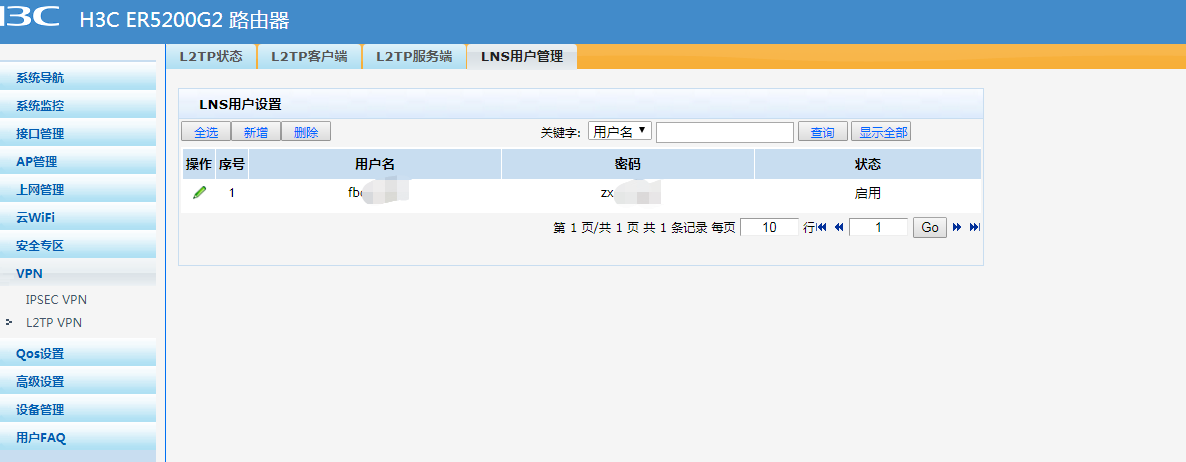
Task: Click the 启用 status cell
Action: click(x=868, y=193)
